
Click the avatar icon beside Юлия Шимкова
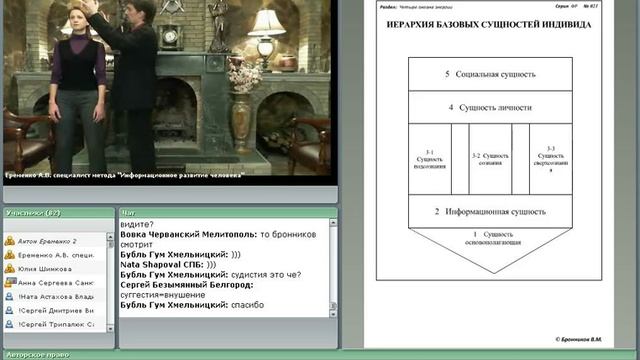pyautogui.click(x=9, y=269)
